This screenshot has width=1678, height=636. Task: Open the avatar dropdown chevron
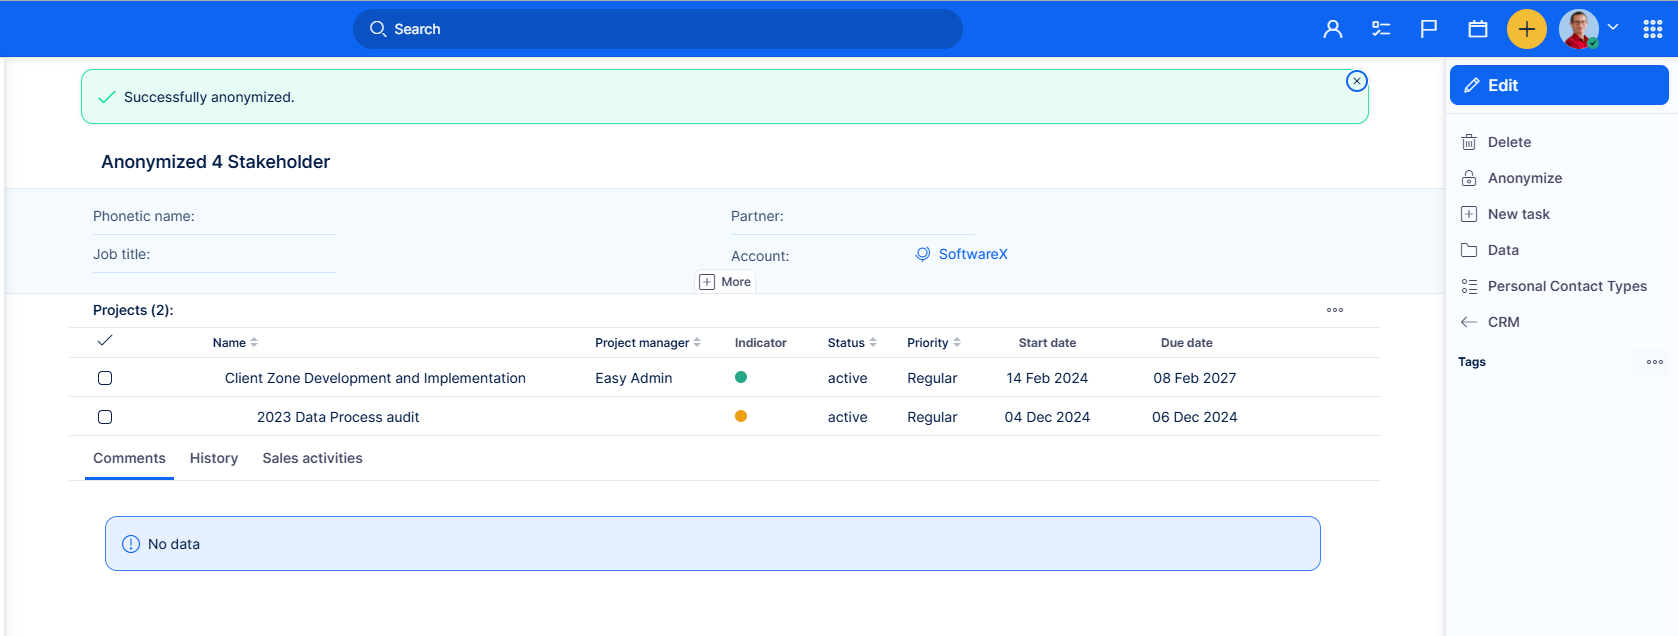click(x=1613, y=28)
